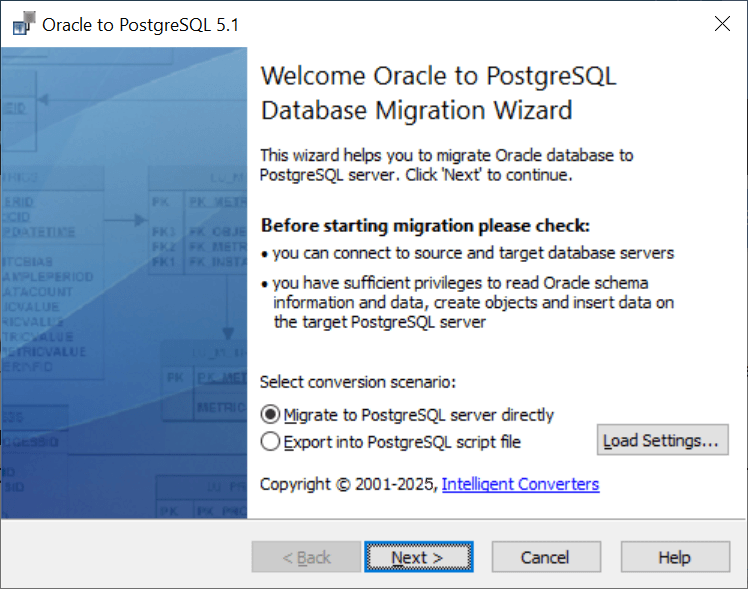Click the Next button to continue
Image resolution: width=748 pixels, height=589 pixels.
click(x=418, y=557)
